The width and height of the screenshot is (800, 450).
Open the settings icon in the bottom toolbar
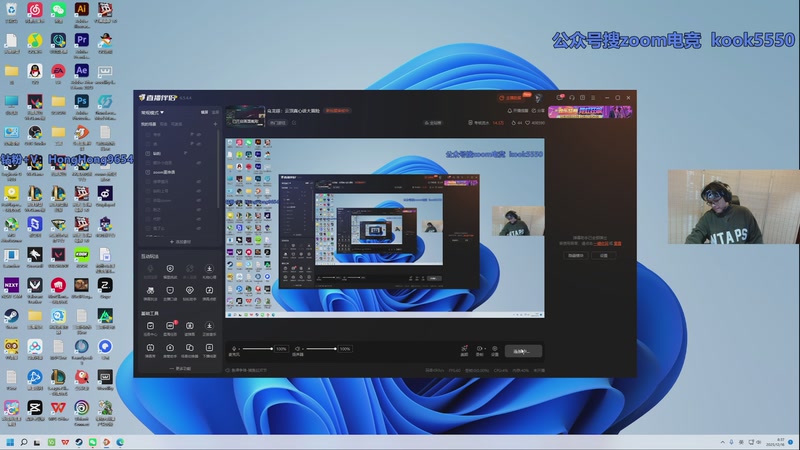494,350
